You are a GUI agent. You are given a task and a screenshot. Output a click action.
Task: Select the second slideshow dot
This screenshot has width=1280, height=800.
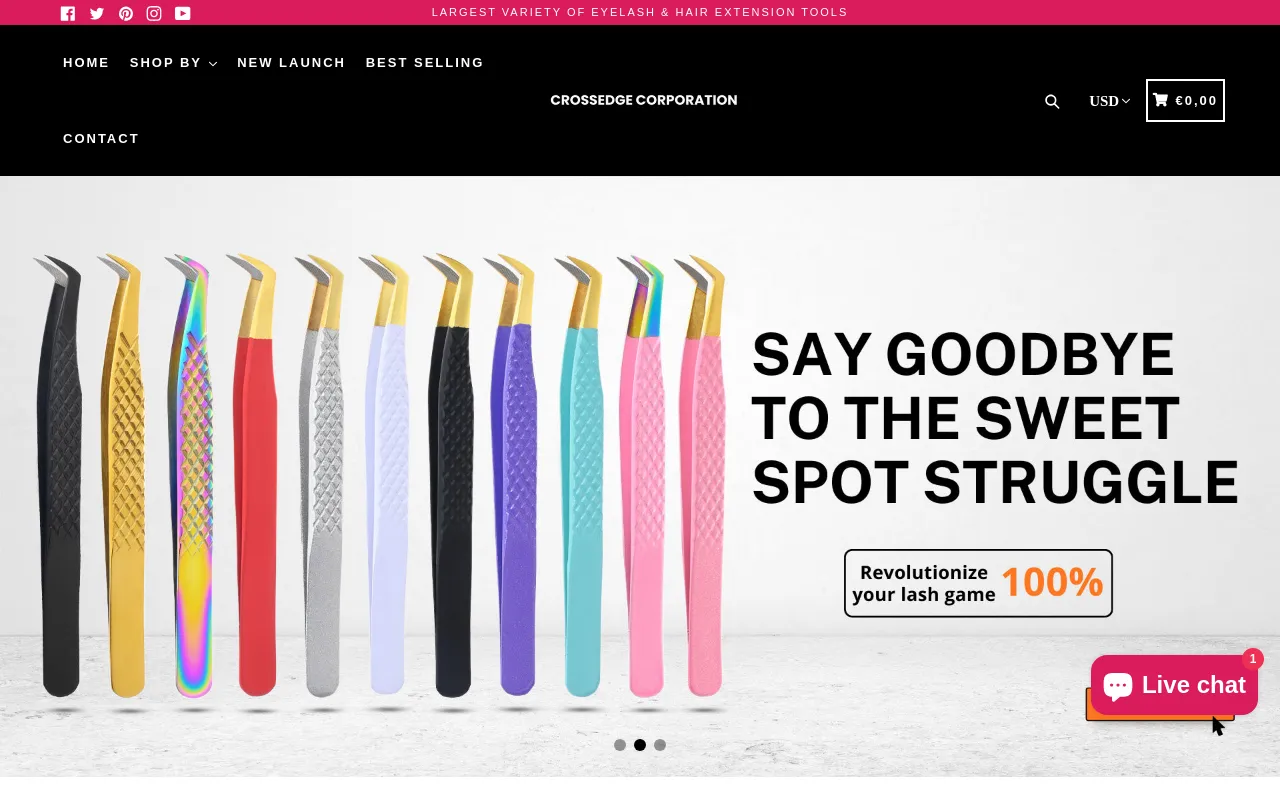(x=640, y=745)
